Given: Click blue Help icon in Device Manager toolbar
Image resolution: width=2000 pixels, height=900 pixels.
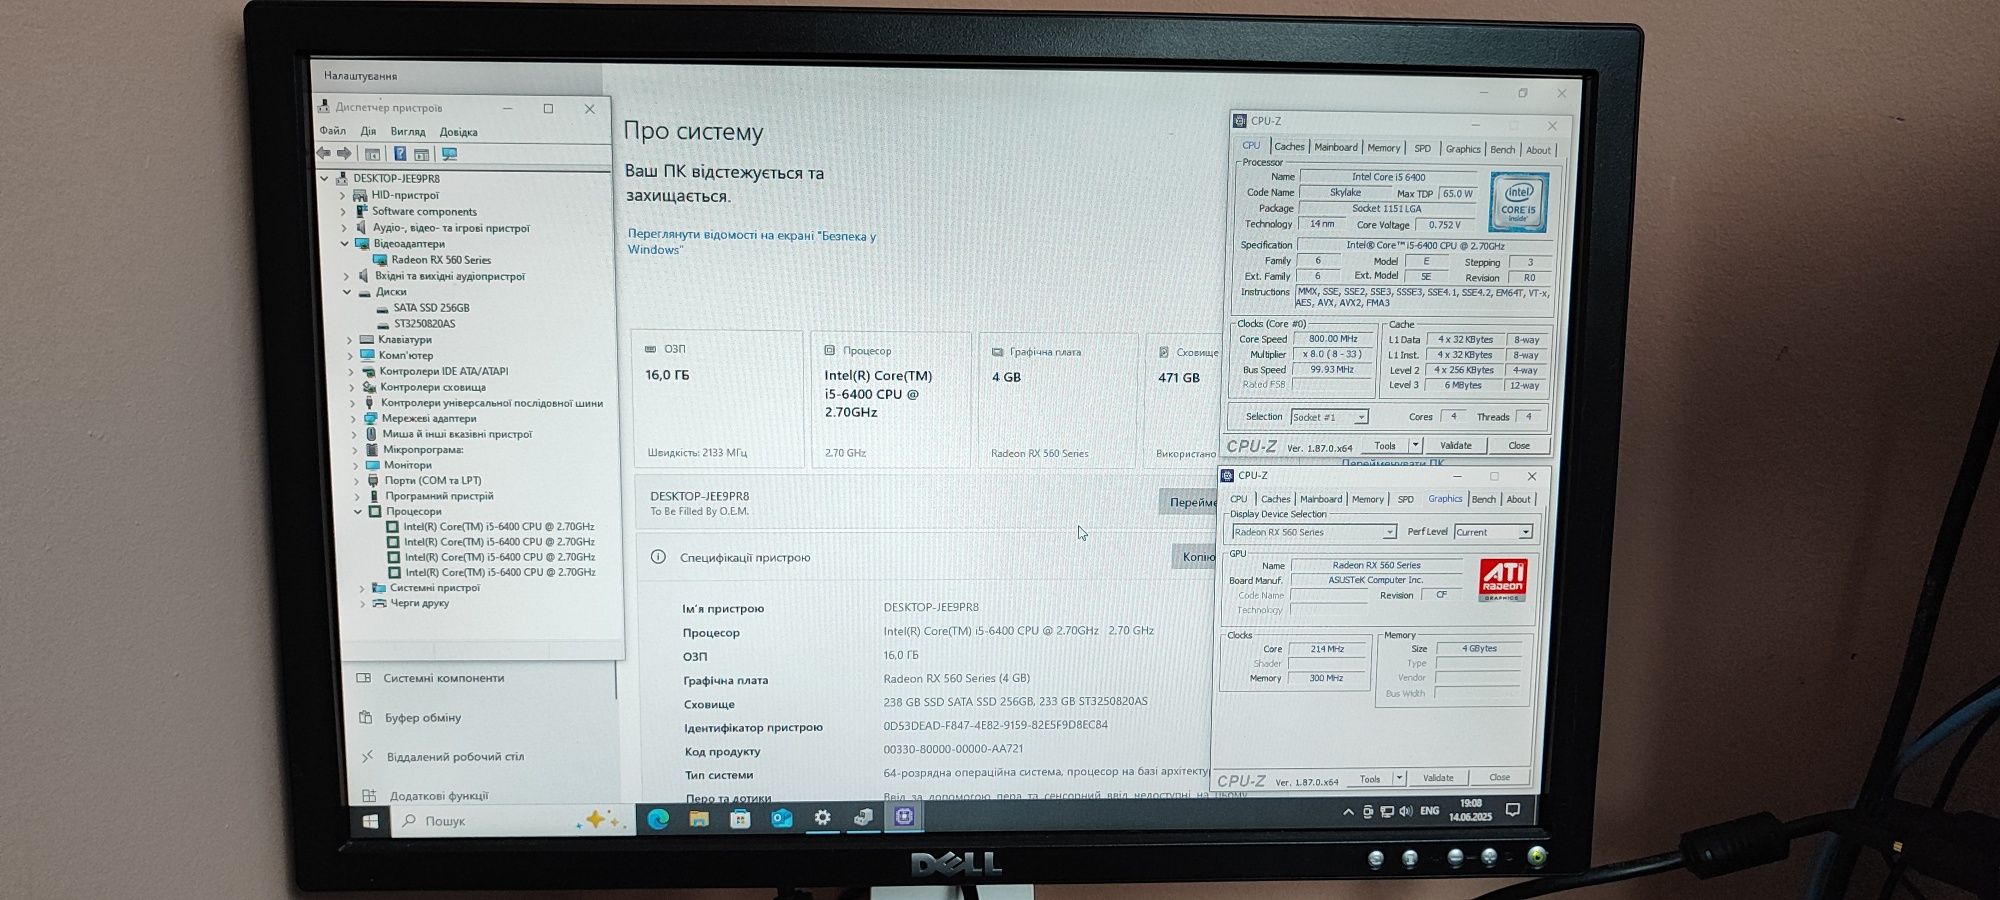Looking at the screenshot, I should [x=400, y=154].
